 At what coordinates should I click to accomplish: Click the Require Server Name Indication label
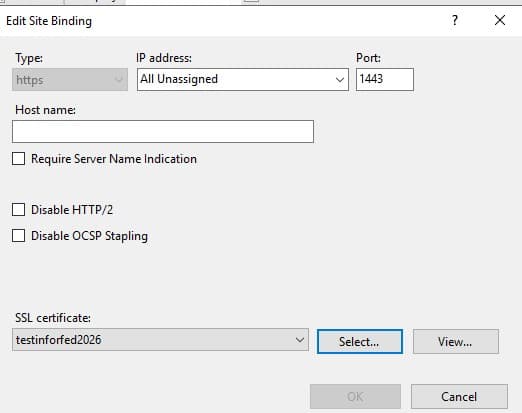click(x=114, y=159)
